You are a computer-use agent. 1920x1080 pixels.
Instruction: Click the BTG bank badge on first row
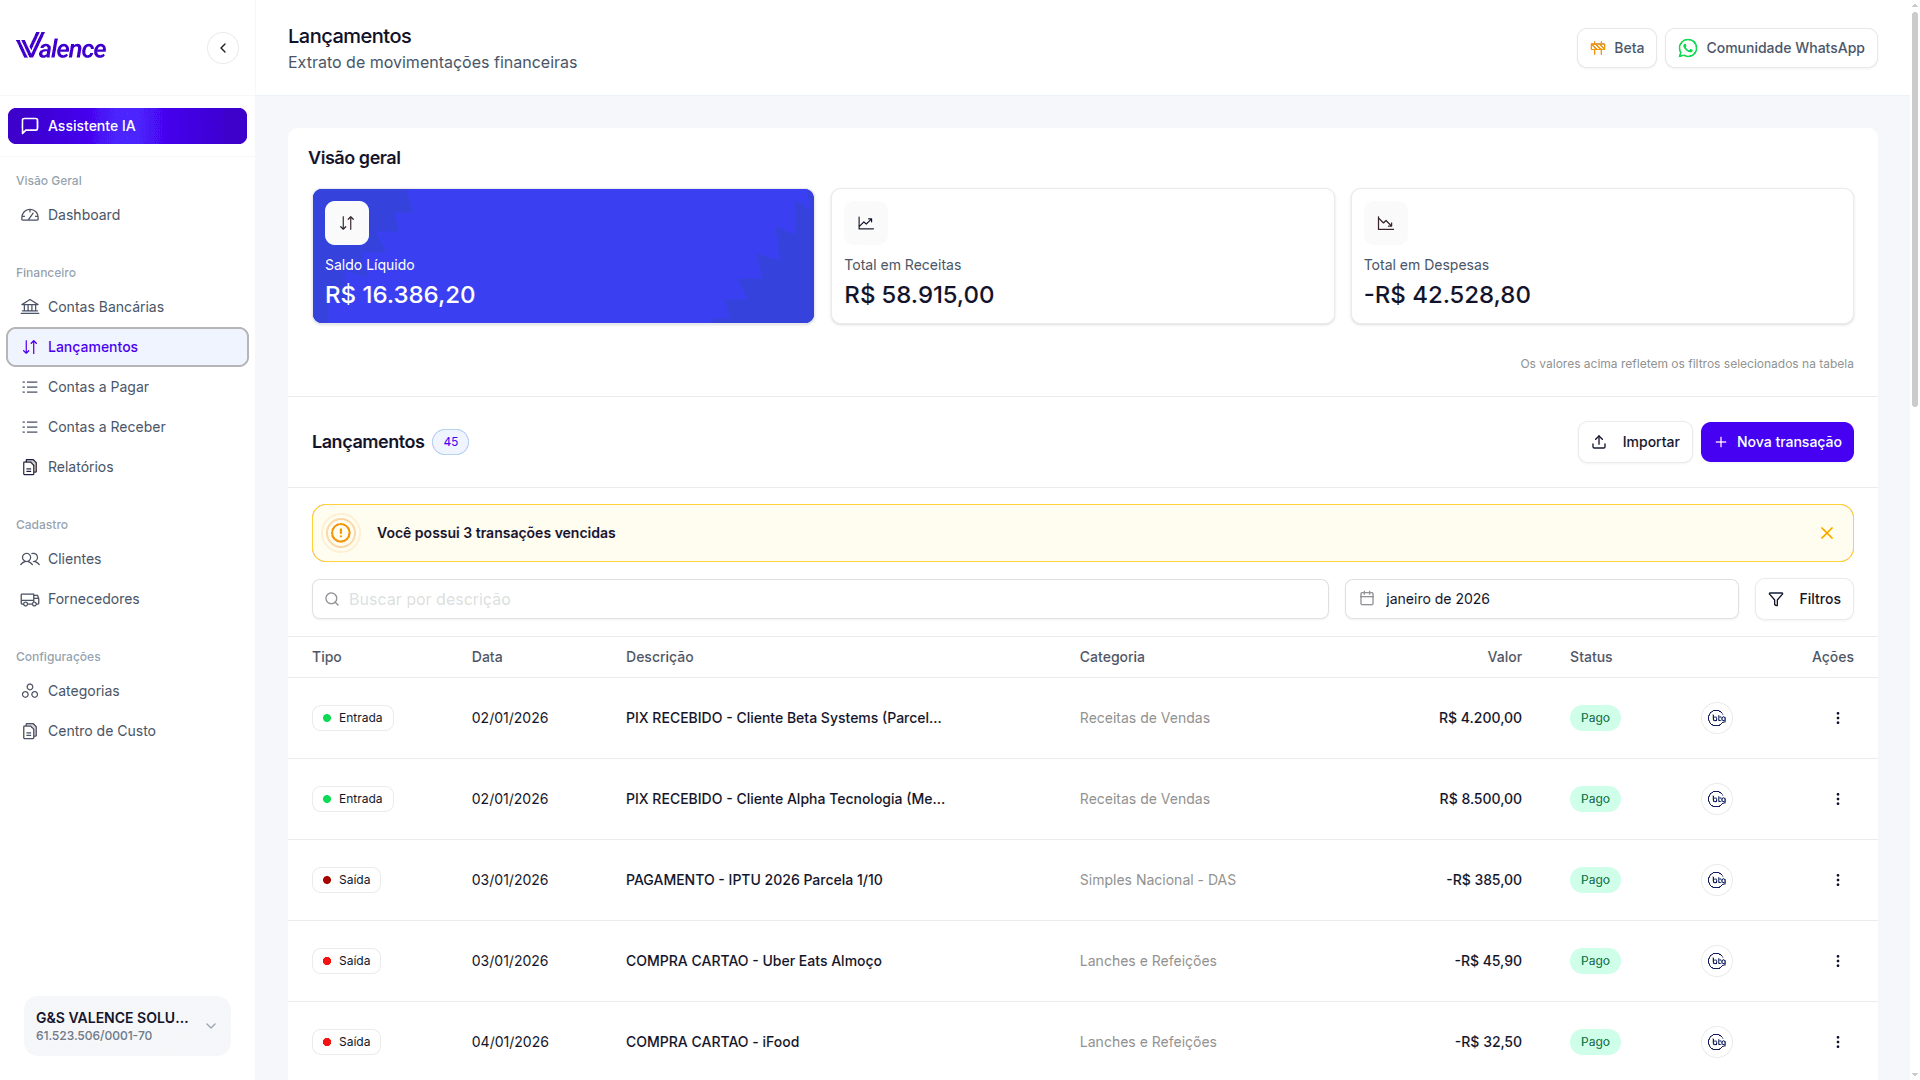pos(1717,718)
